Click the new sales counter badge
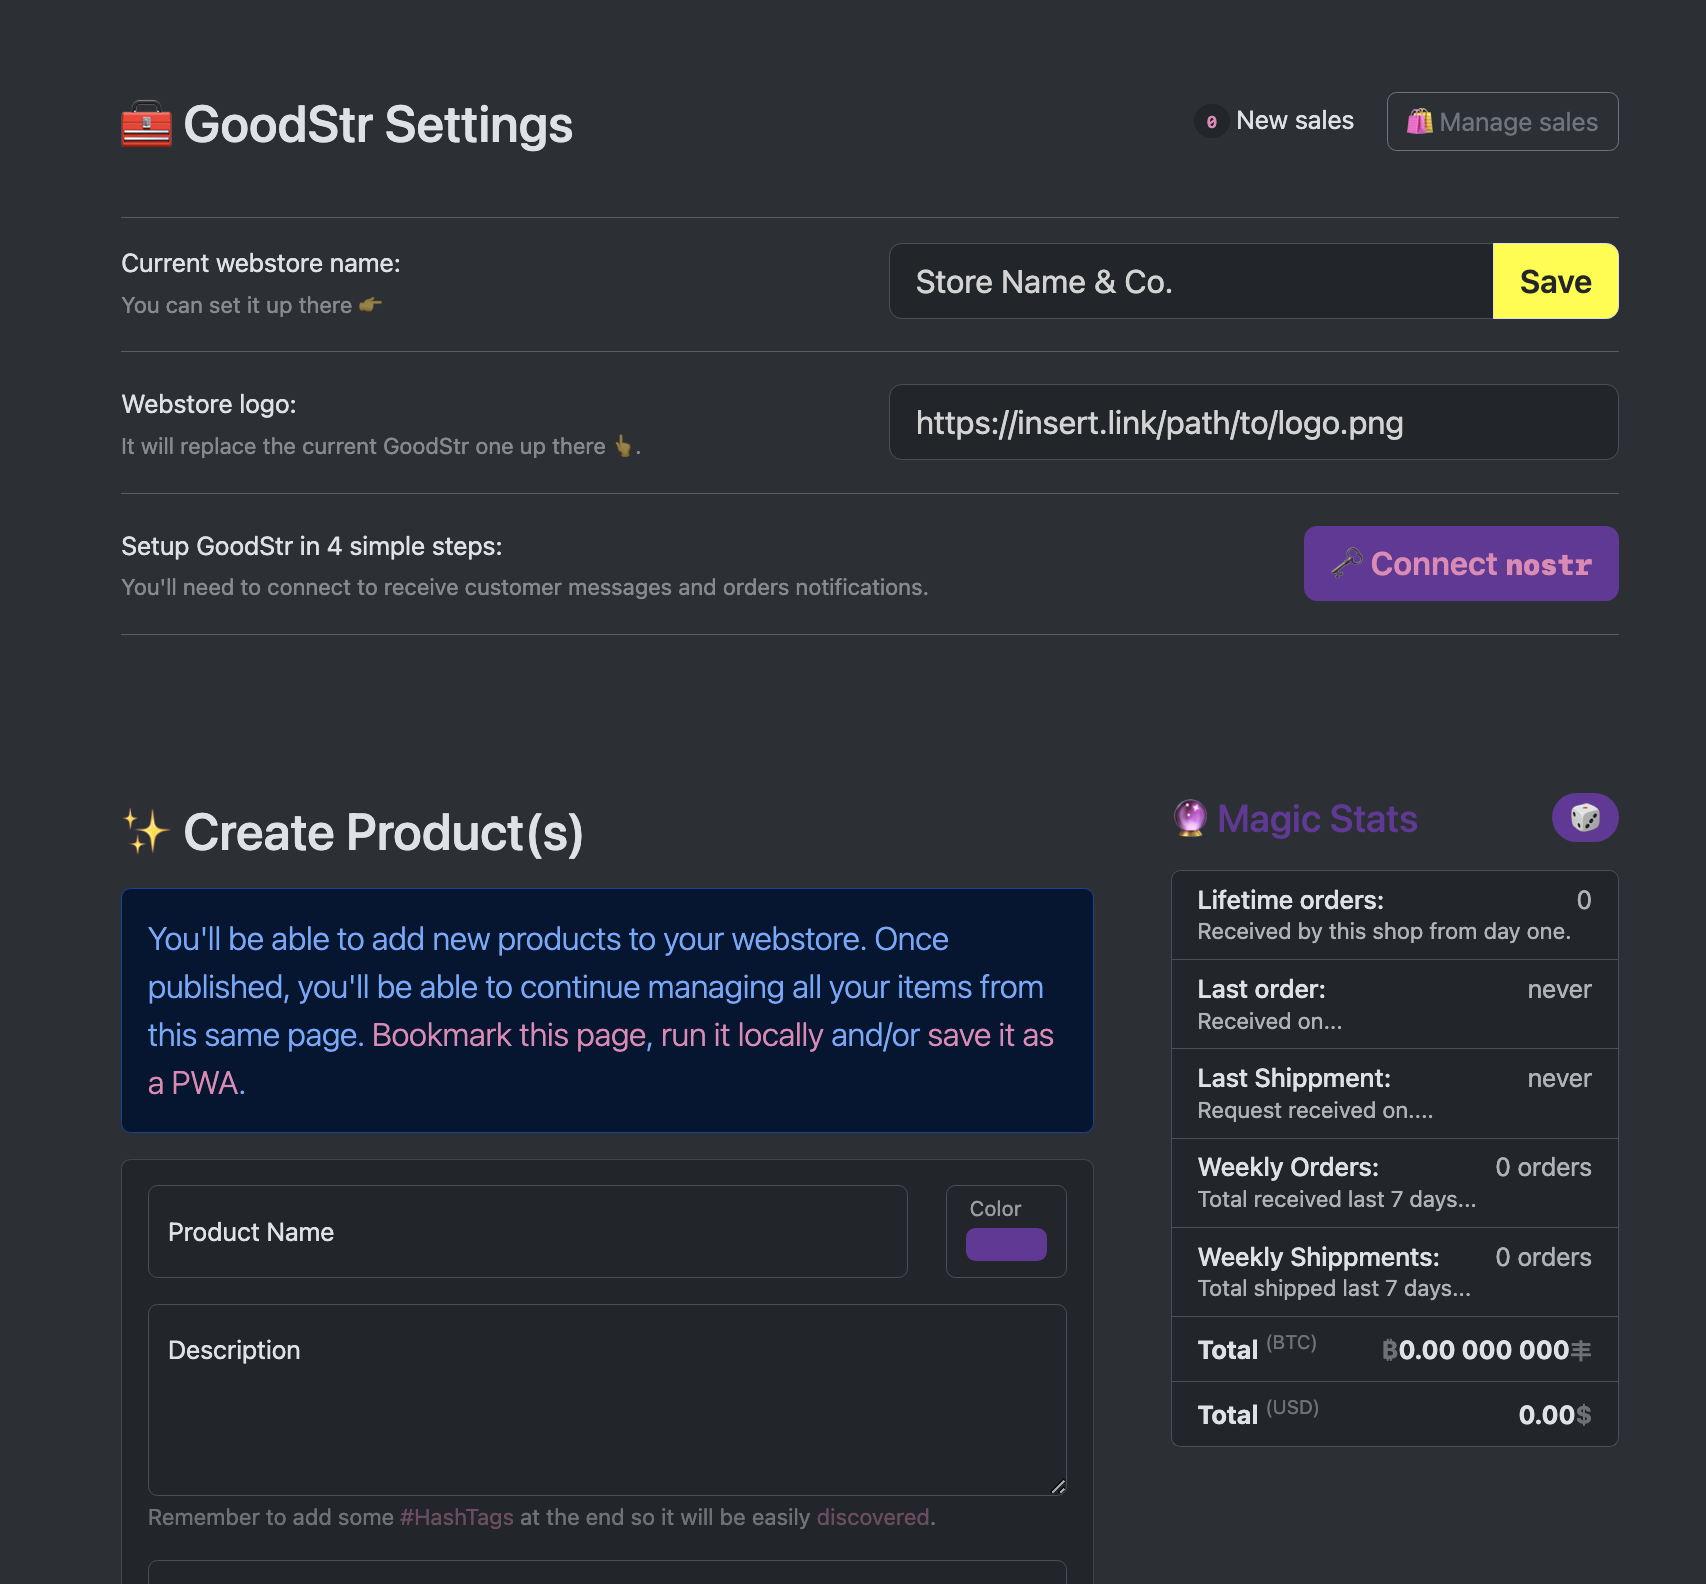Screen dimensions: 1706x1584 [x=1211, y=122]
